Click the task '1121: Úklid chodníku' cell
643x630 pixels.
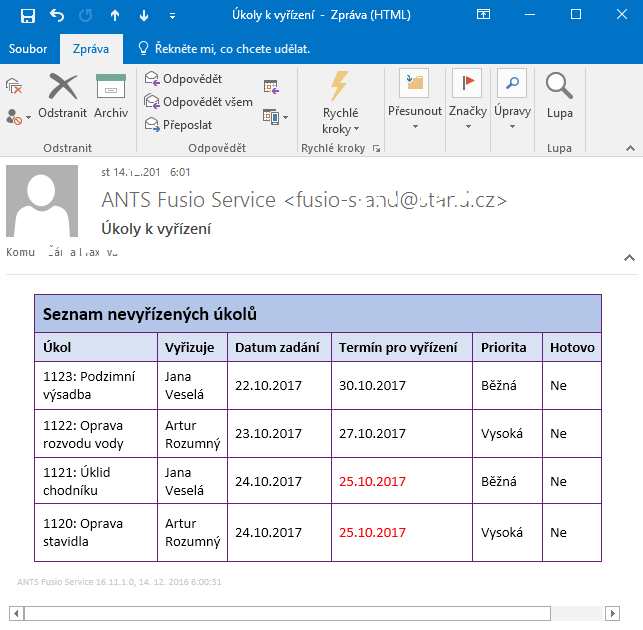[x=96, y=481]
